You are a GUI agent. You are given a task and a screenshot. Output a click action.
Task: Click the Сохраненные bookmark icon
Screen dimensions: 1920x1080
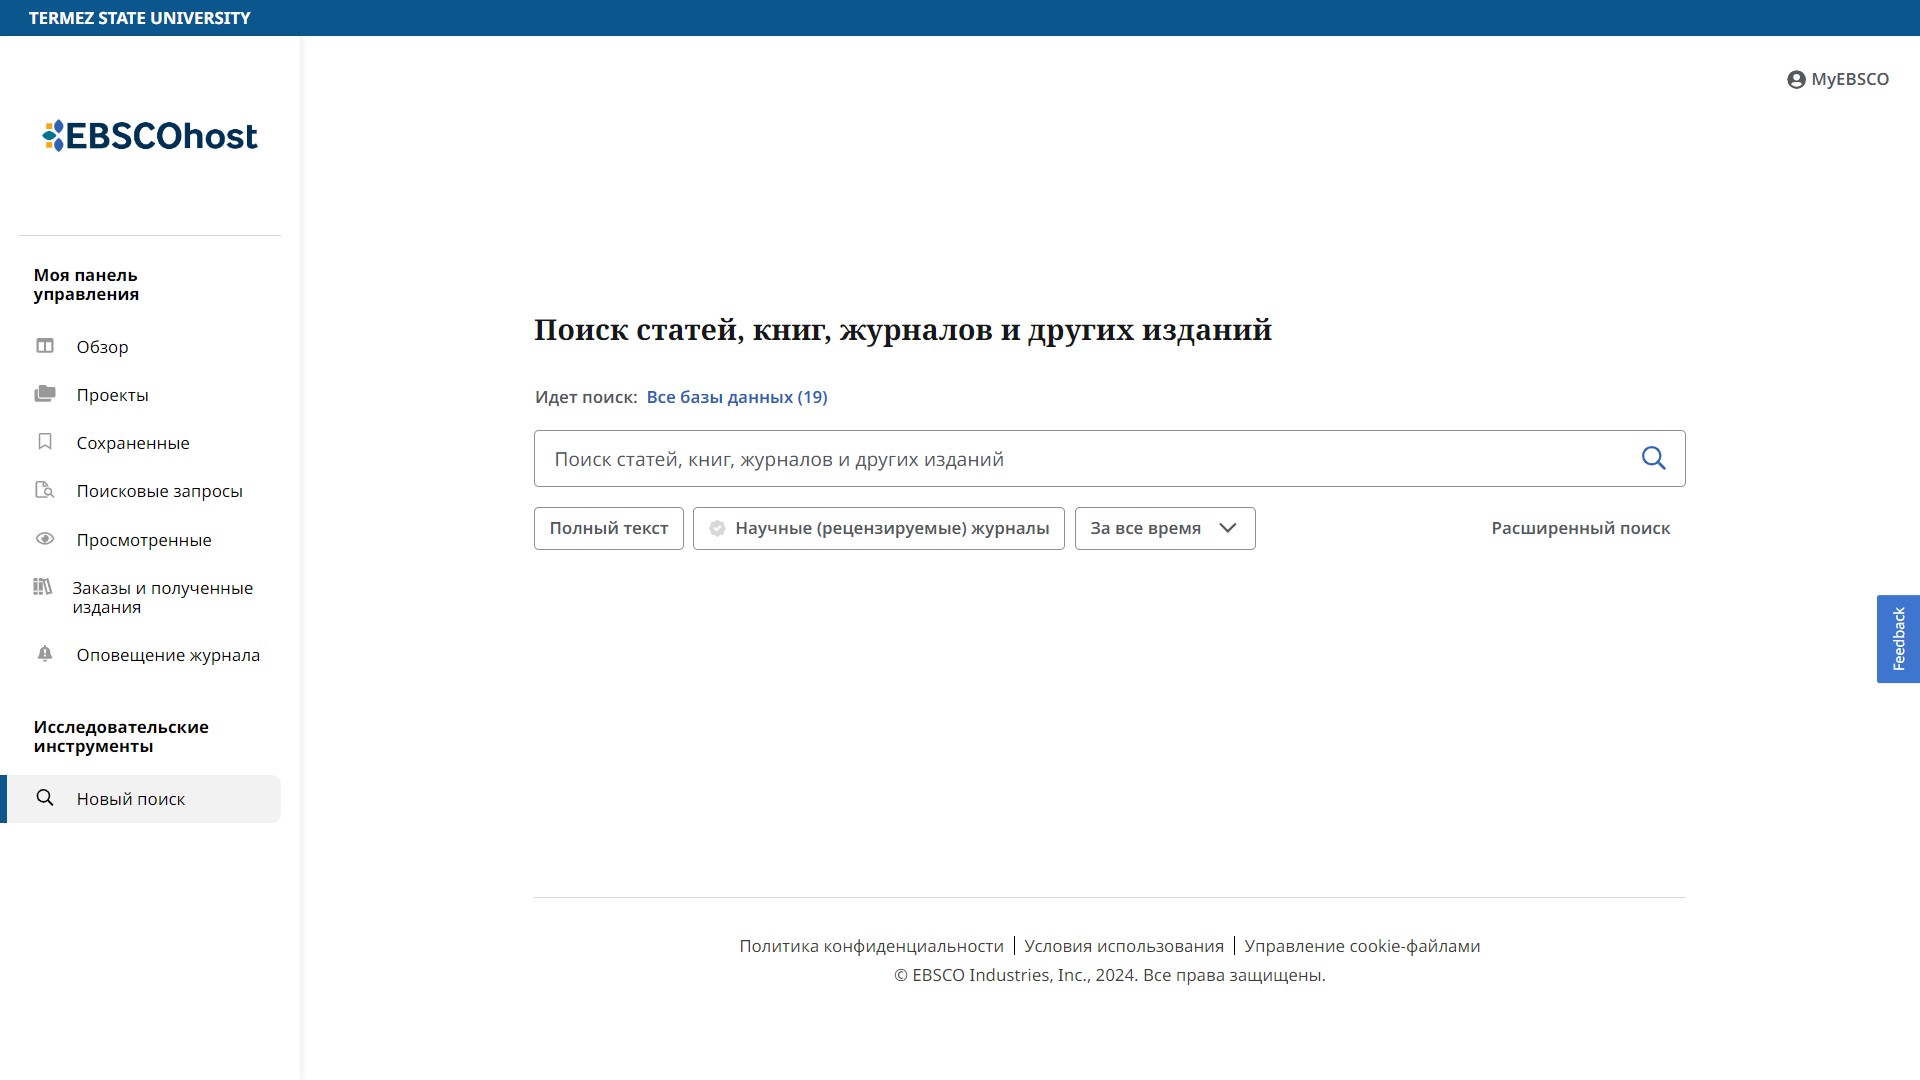pos(45,442)
